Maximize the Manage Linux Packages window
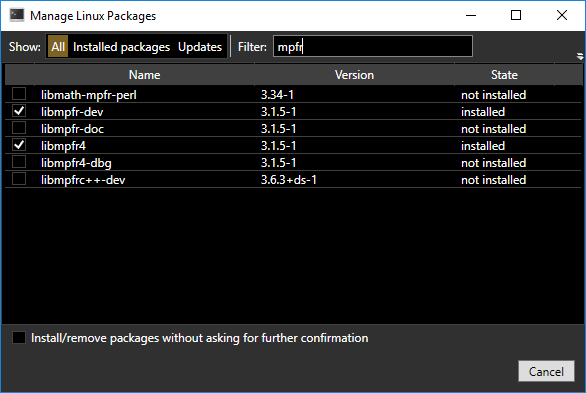Viewport: 586px width, 393px height. [x=516, y=15]
